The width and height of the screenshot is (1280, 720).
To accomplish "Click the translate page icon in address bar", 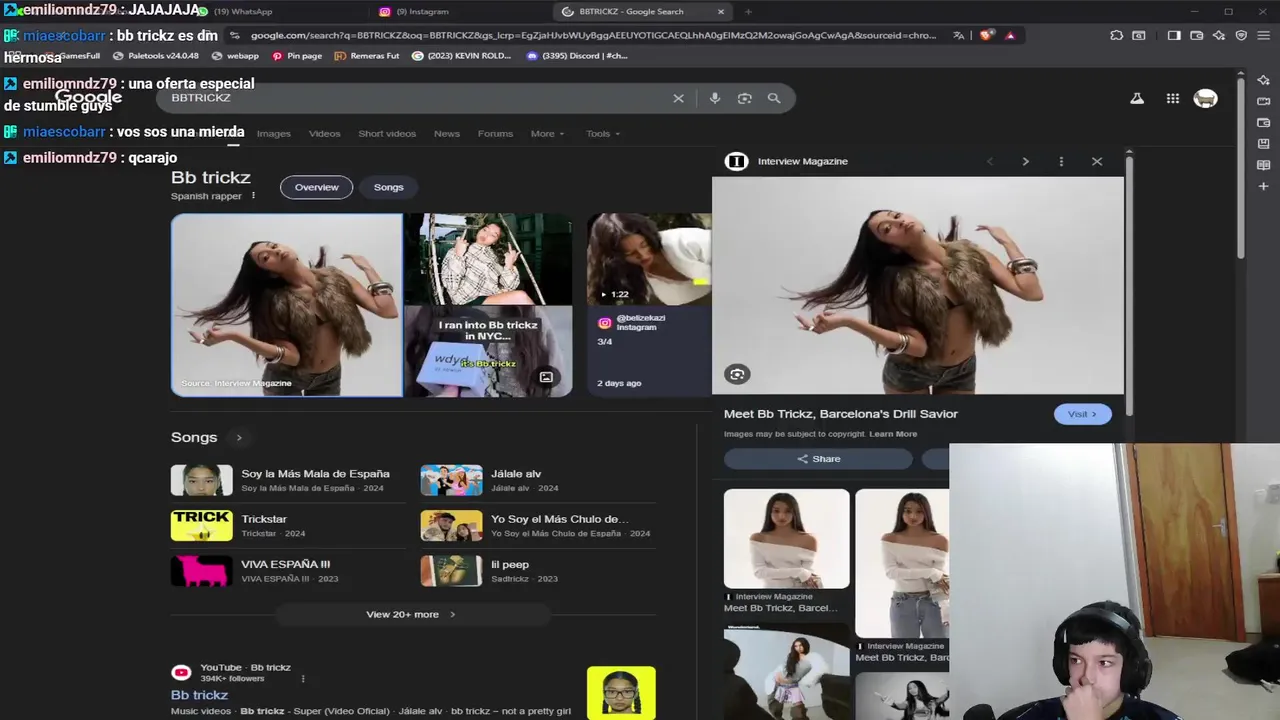I will (x=959, y=35).
